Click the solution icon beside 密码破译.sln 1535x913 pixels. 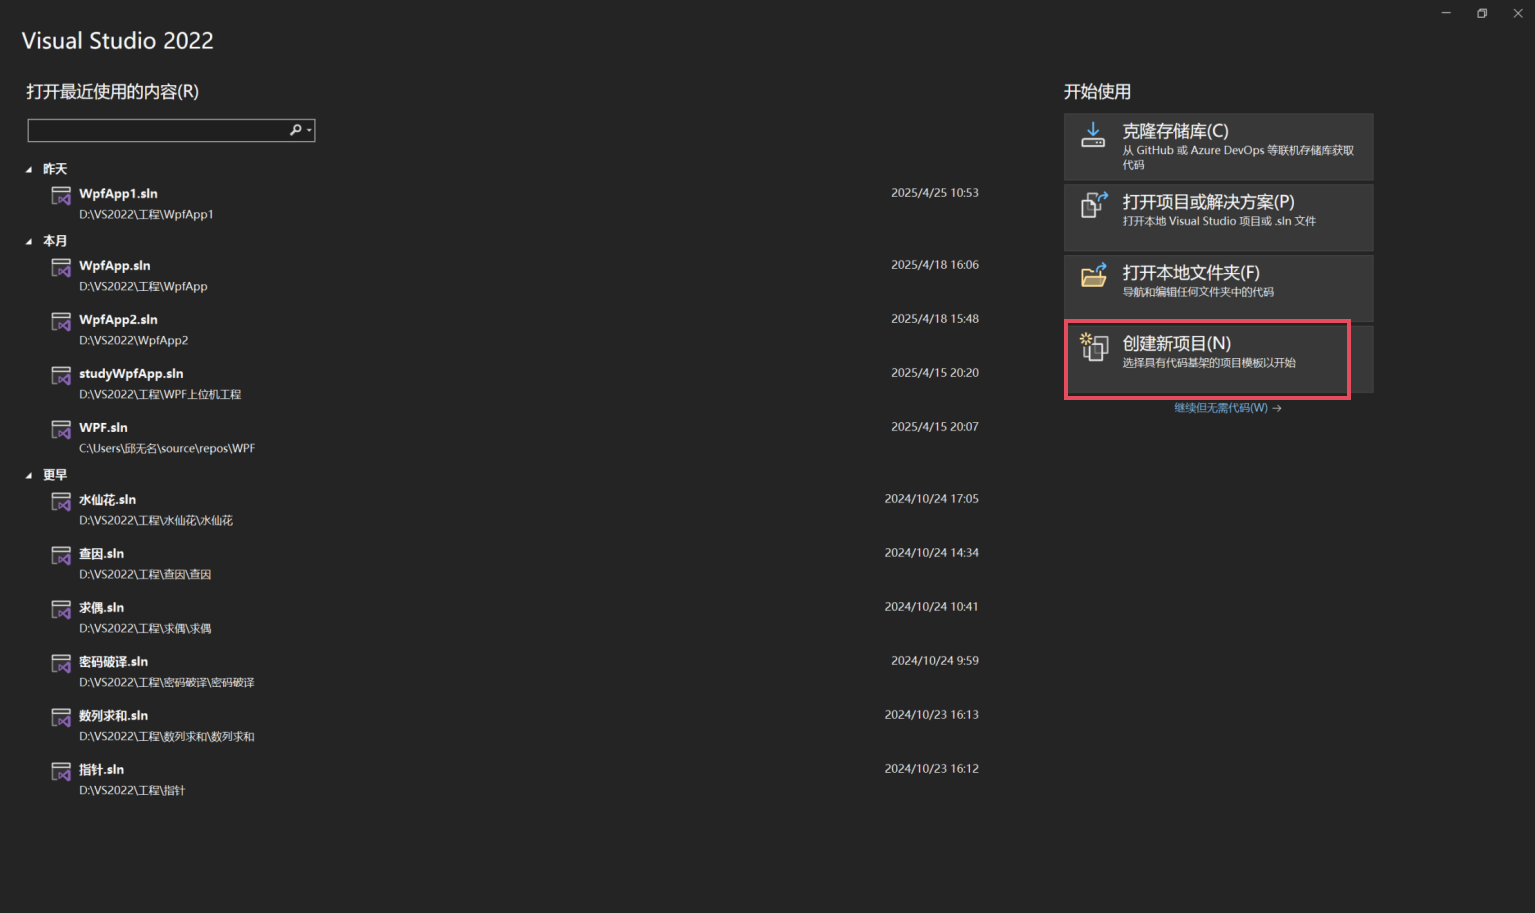pyautogui.click(x=60, y=663)
